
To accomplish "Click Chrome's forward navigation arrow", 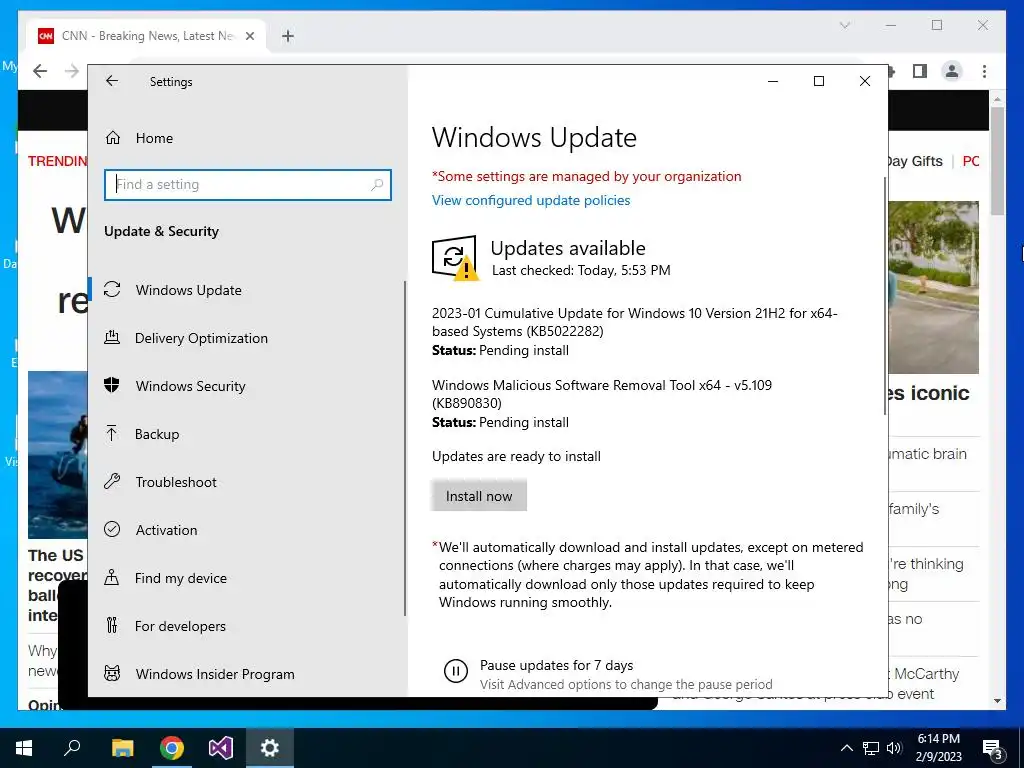I will (72, 71).
